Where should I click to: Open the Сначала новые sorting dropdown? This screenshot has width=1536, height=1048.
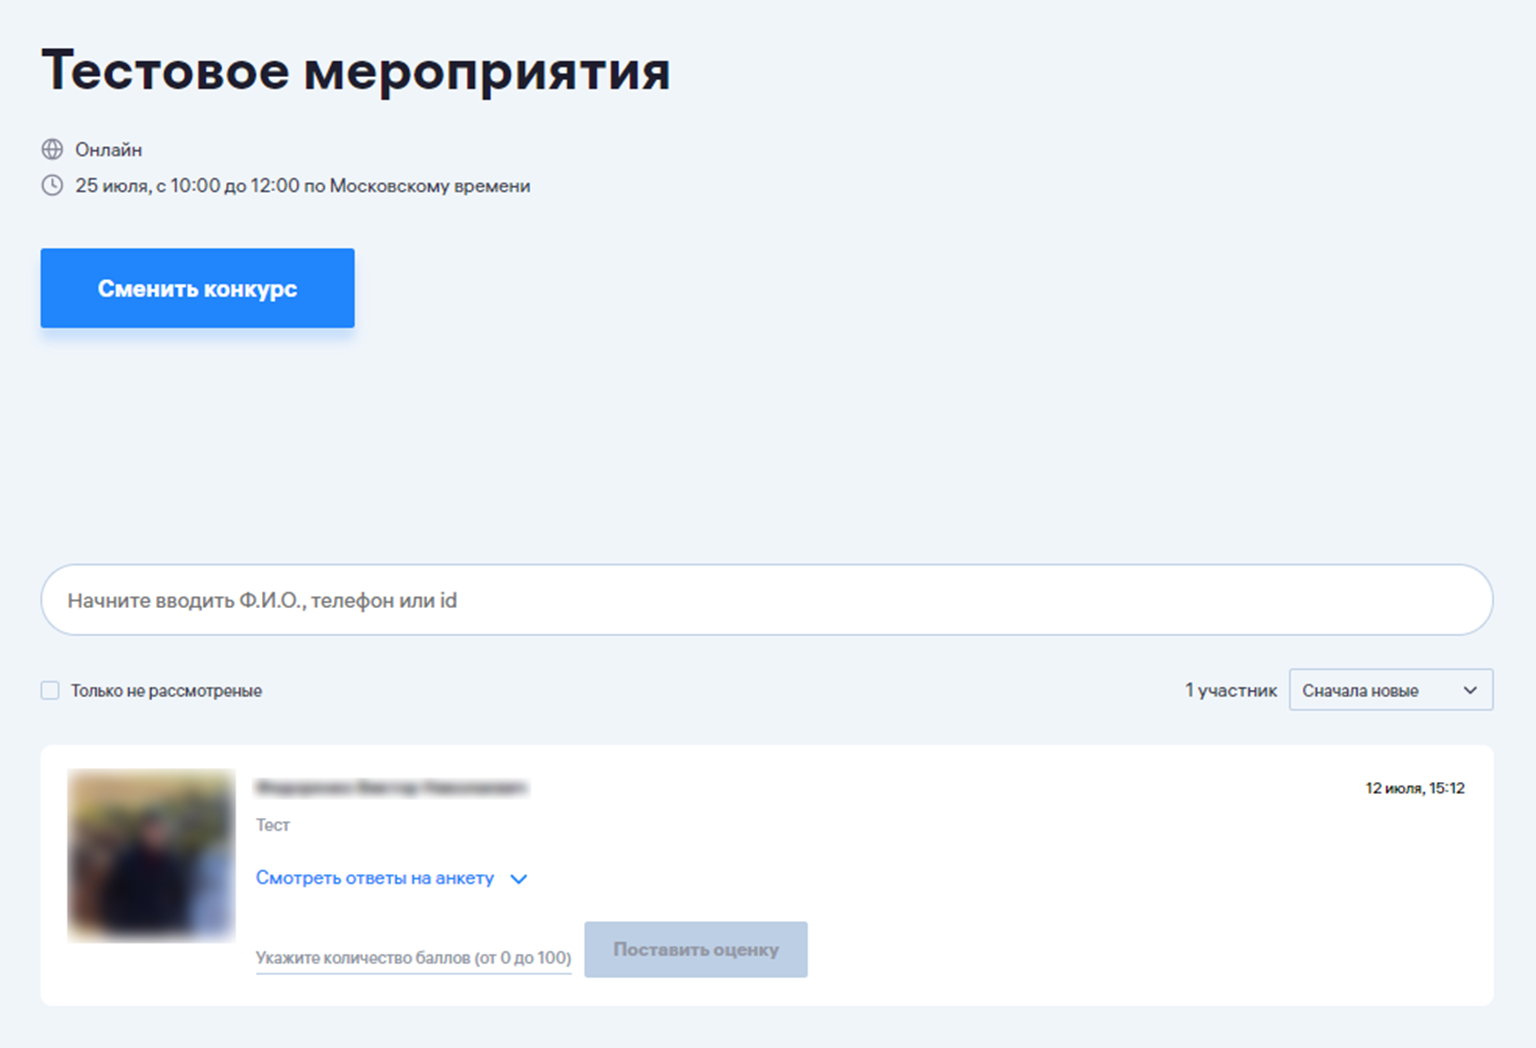click(1390, 690)
